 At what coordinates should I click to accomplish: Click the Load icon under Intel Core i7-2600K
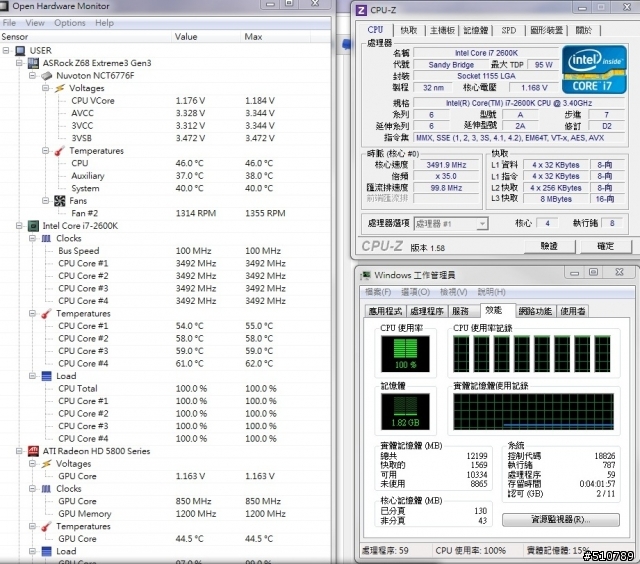(47, 376)
